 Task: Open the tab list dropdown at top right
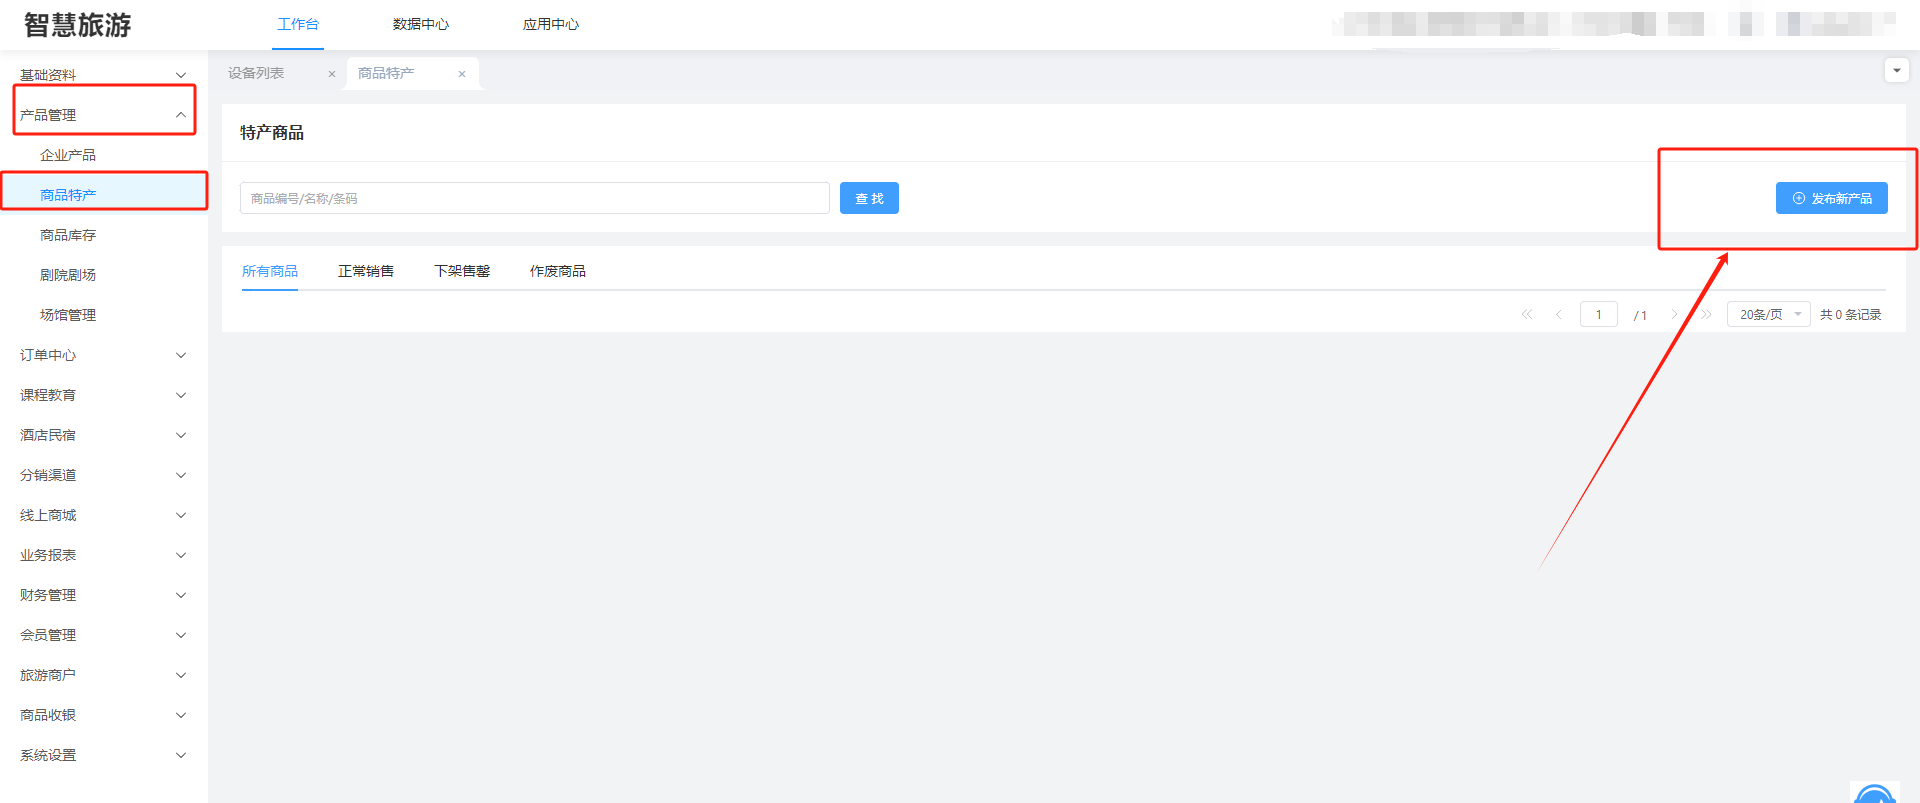point(1896,71)
